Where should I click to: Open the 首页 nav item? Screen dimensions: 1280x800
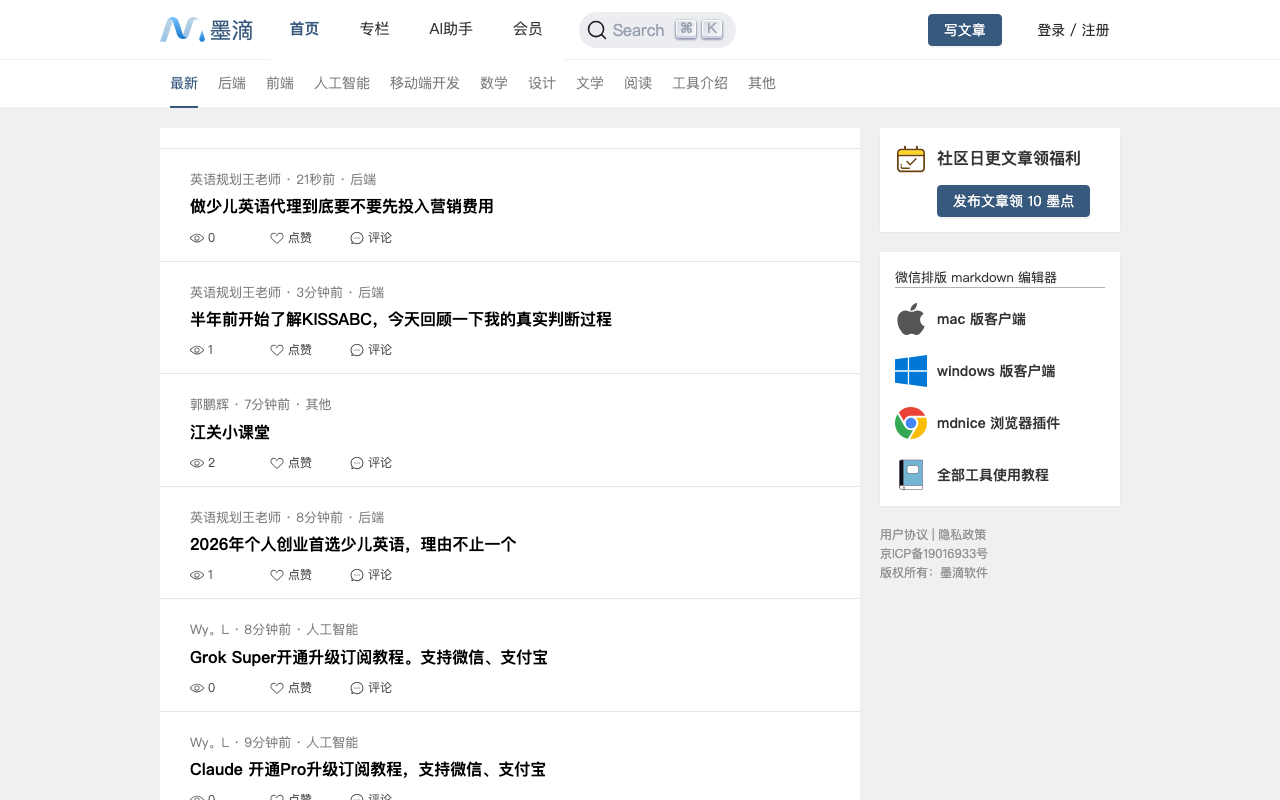pyautogui.click(x=304, y=29)
